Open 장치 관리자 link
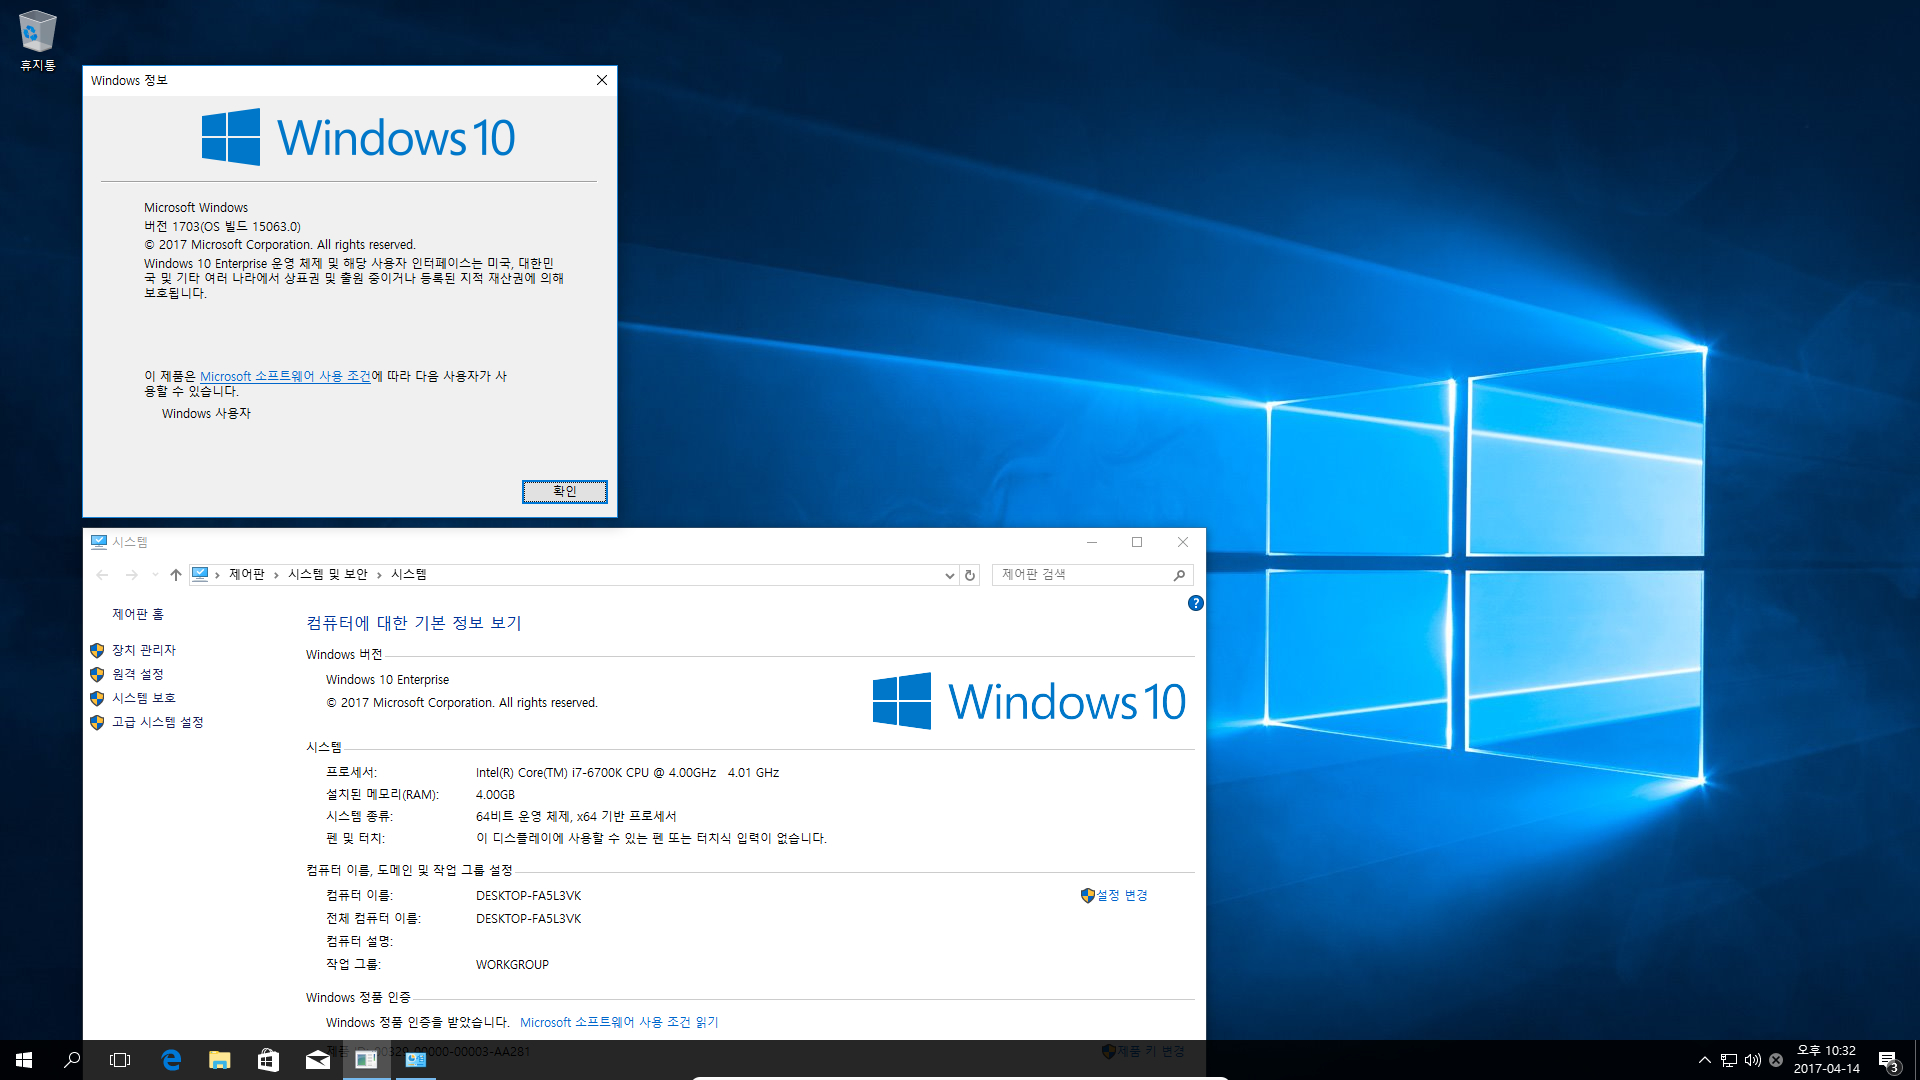The width and height of the screenshot is (1920, 1080). 144,650
